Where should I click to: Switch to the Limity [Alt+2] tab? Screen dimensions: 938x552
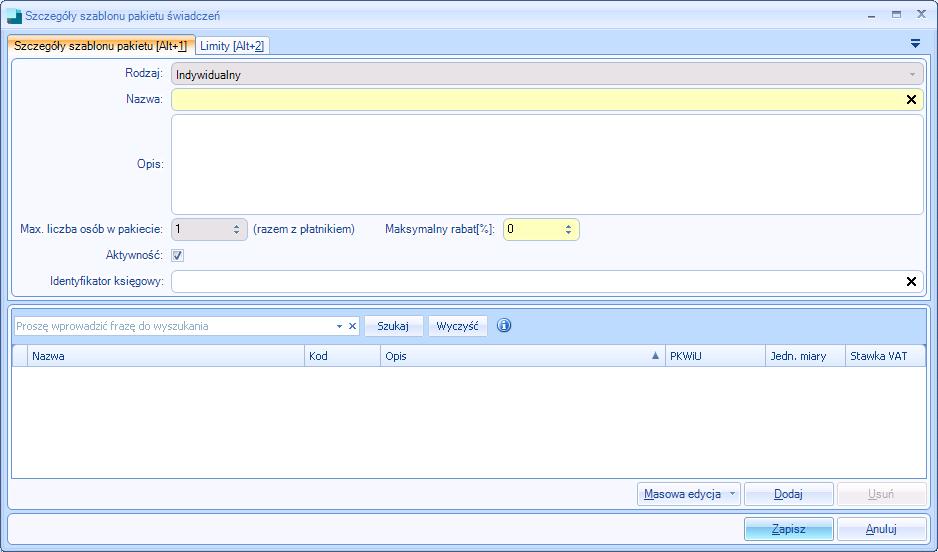[x=232, y=45]
